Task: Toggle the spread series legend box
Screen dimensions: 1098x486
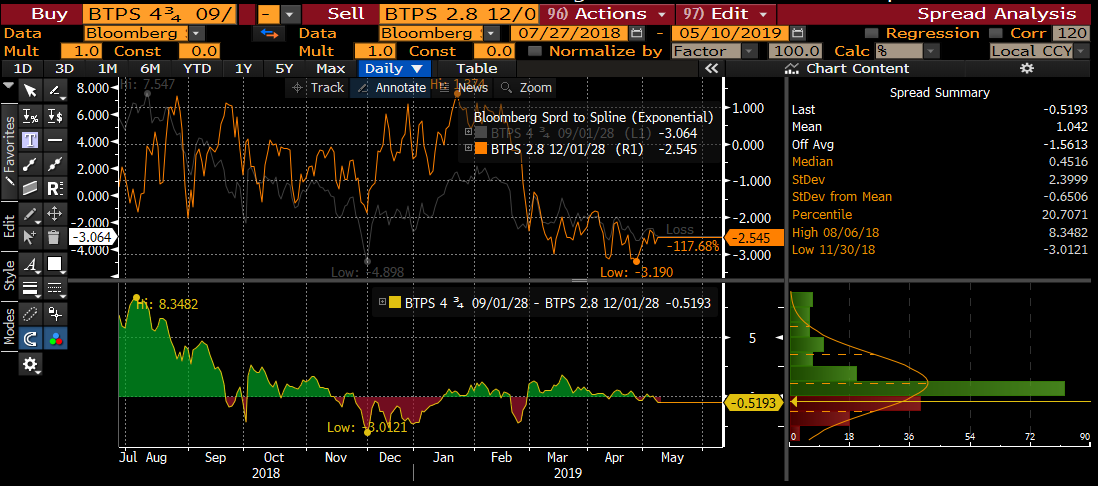Action: 394,303
